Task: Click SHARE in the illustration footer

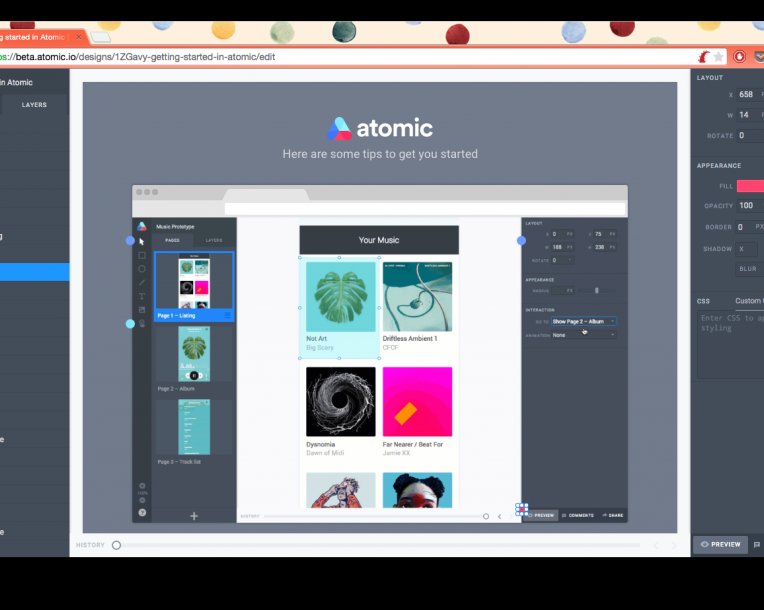Action: 613,515
